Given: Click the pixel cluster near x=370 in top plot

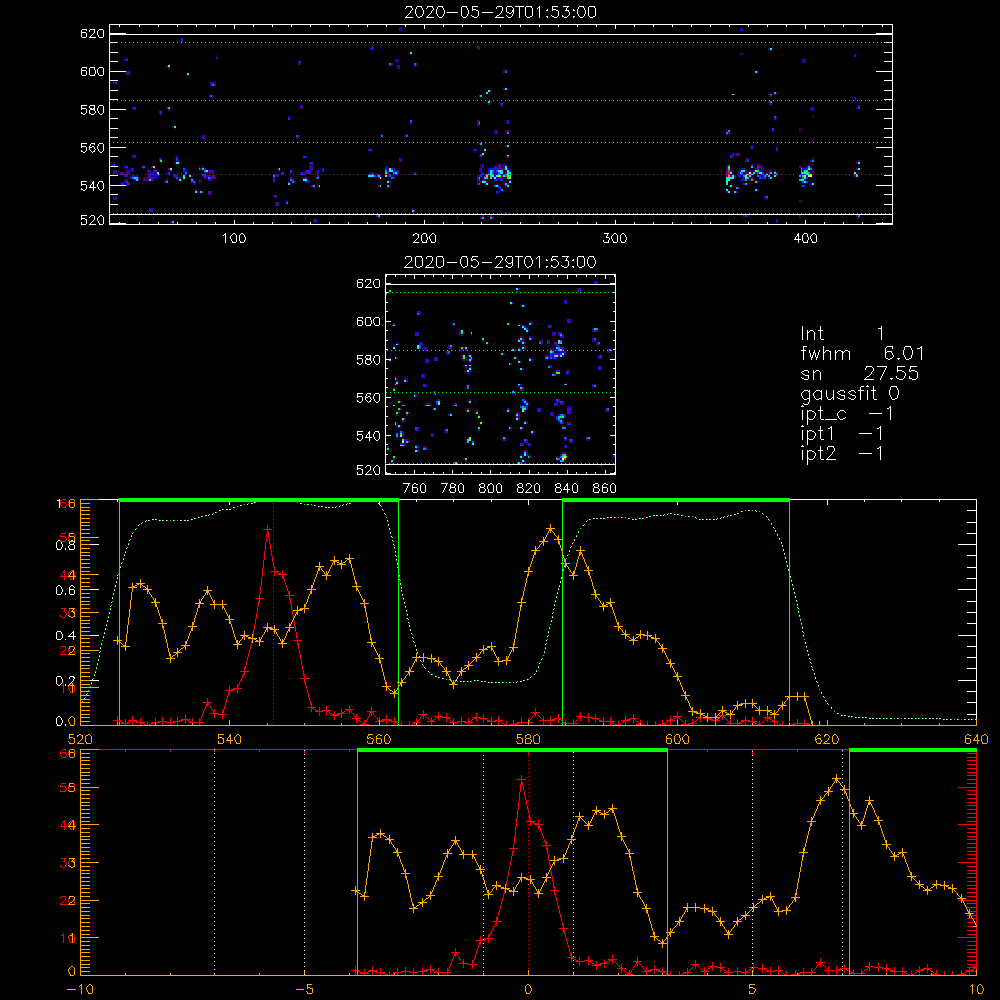Looking at the screenshot, I should click(751, 173).
